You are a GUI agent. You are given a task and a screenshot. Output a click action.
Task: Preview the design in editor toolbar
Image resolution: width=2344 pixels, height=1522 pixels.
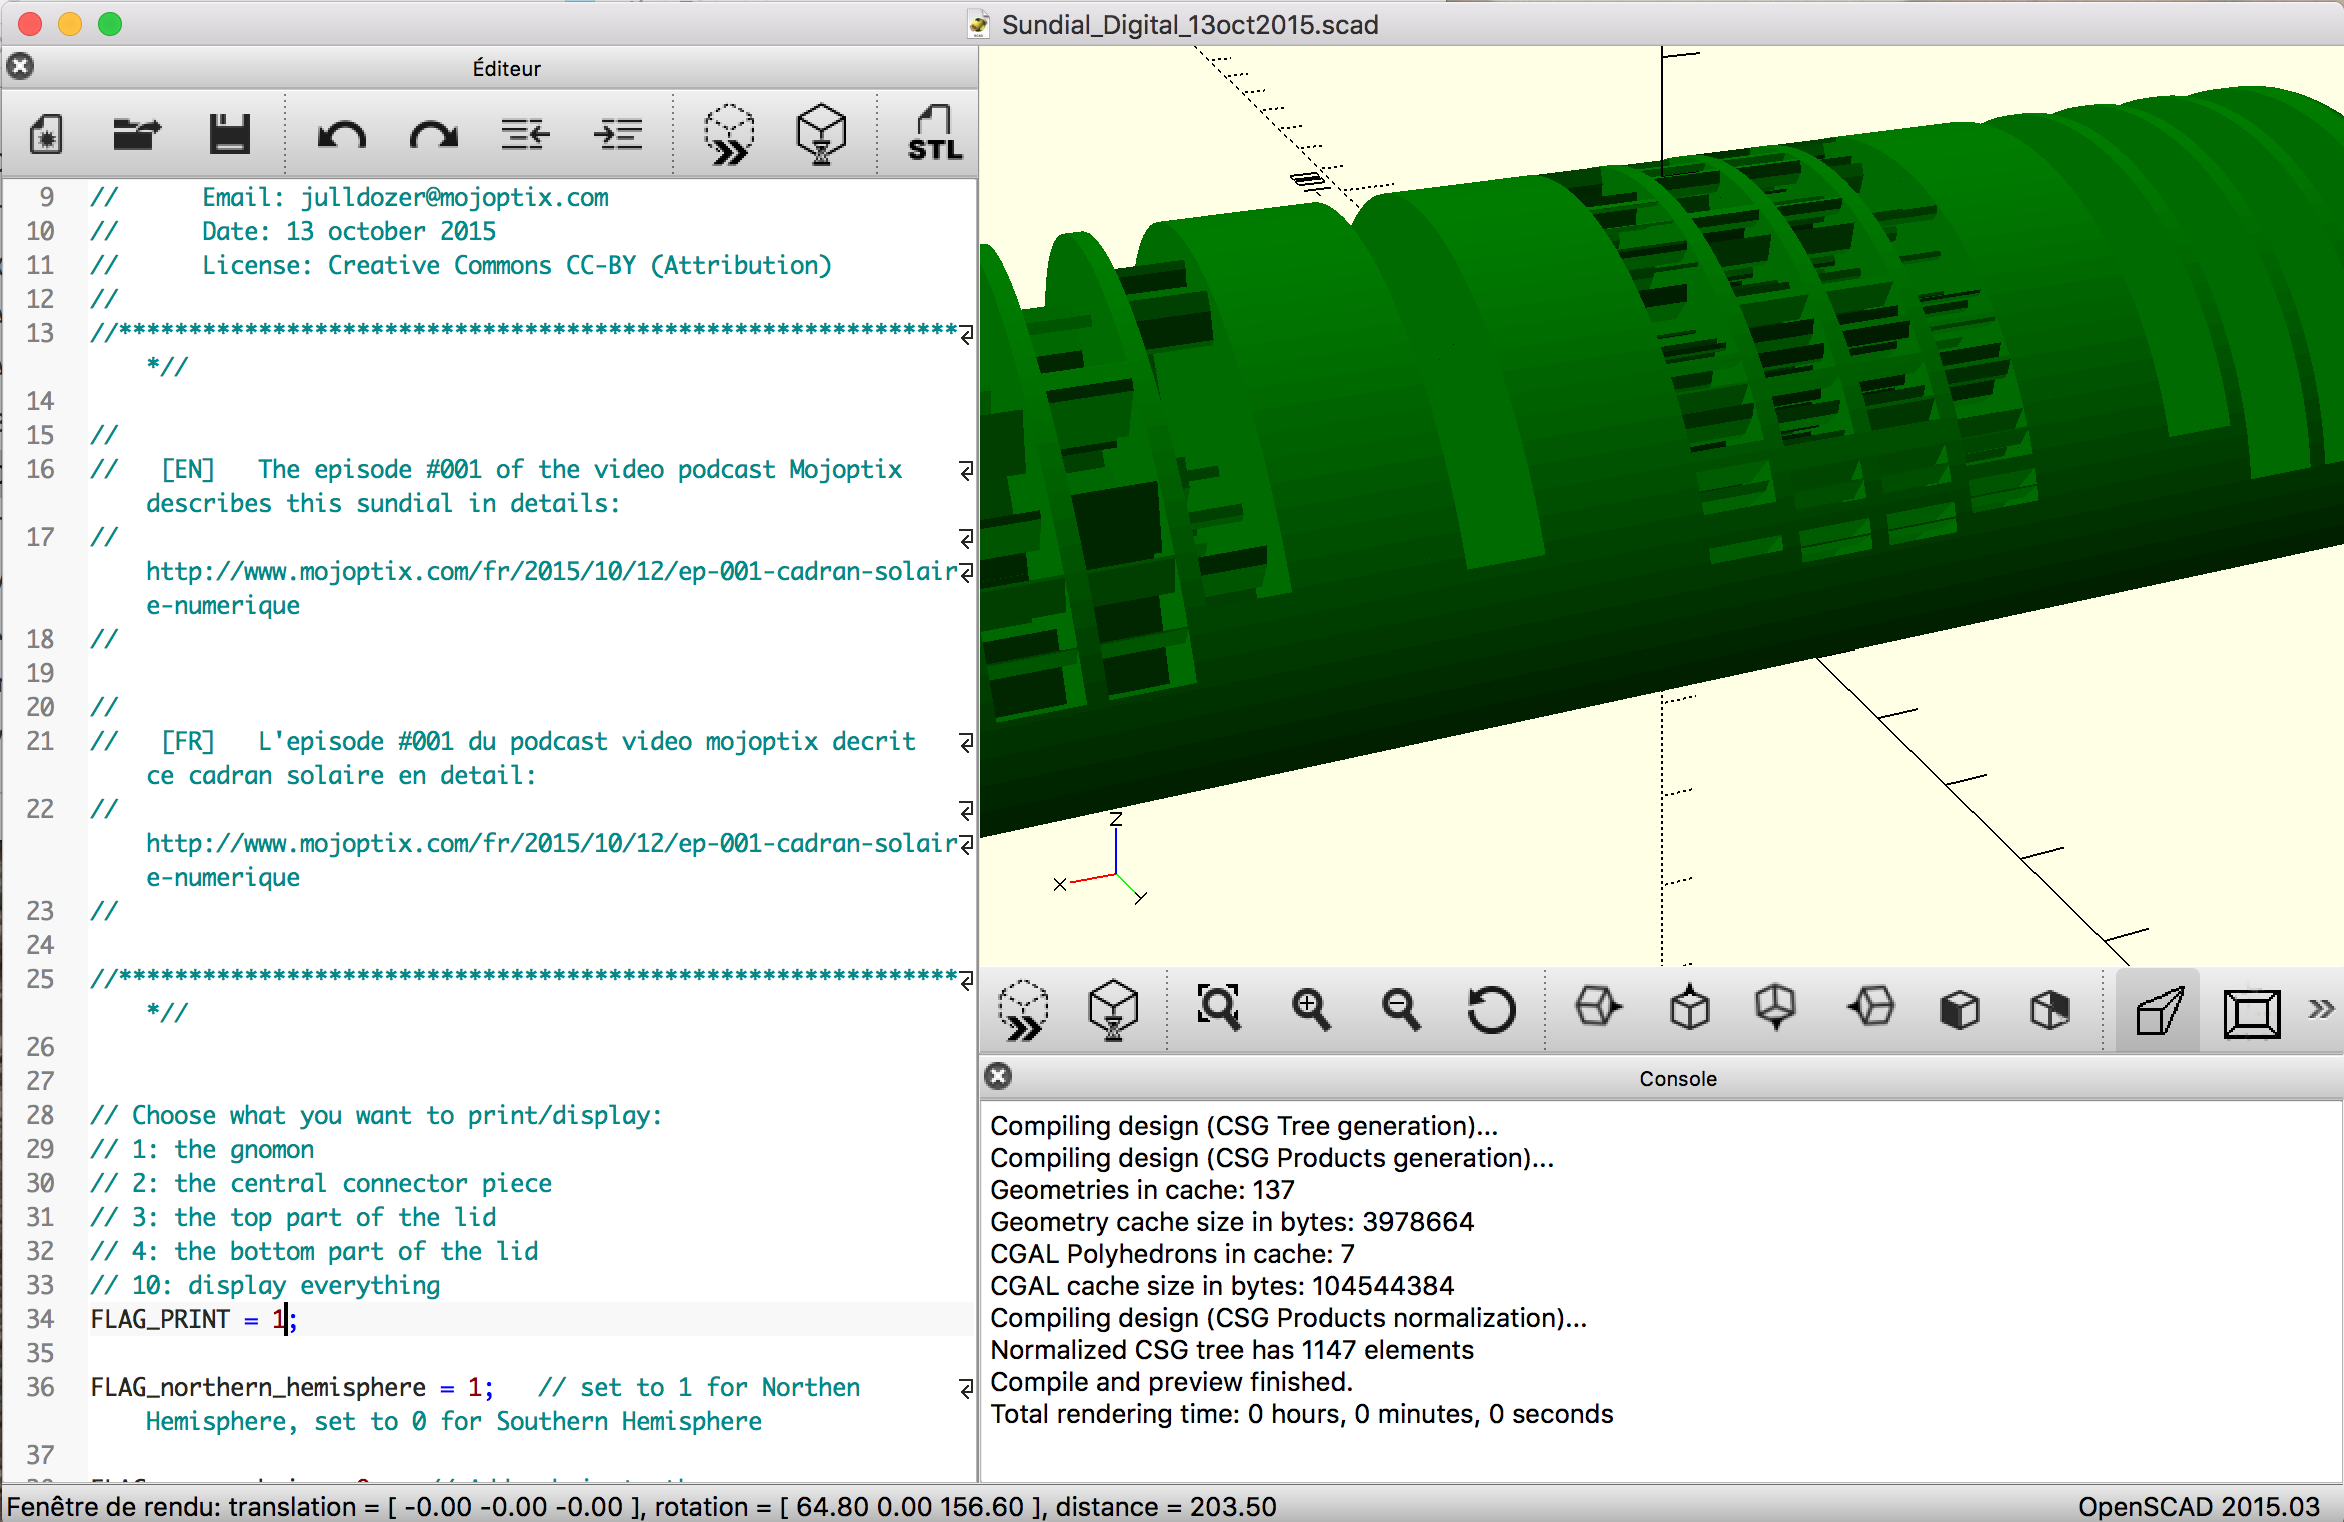coord(729,134)
